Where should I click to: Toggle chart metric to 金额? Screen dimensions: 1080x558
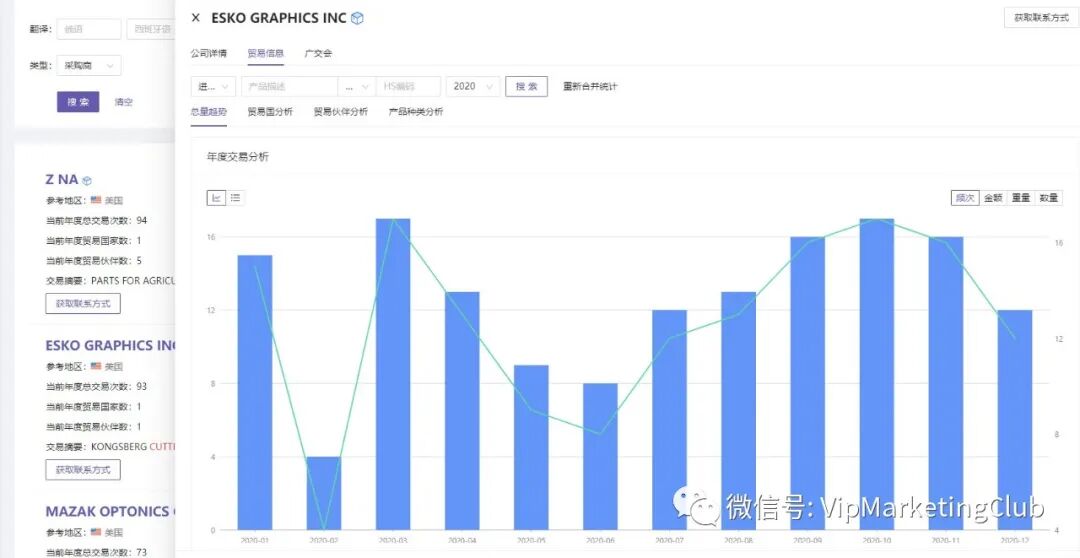pos(993,198)
